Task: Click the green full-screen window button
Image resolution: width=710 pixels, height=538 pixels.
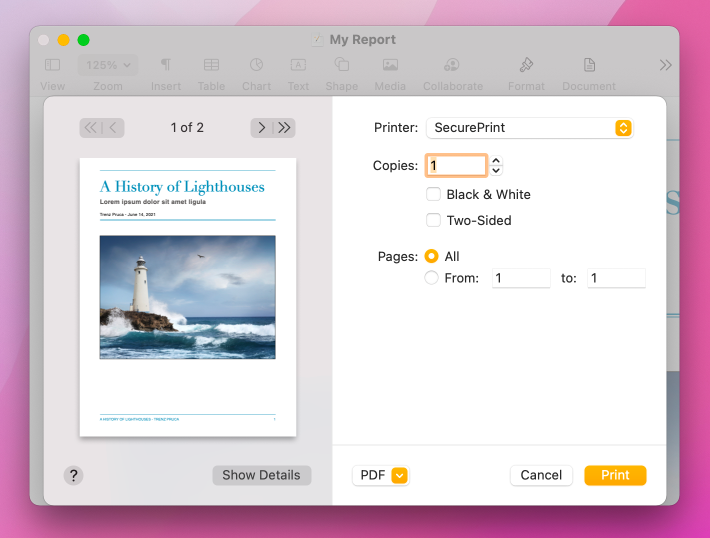Action: 83,40
